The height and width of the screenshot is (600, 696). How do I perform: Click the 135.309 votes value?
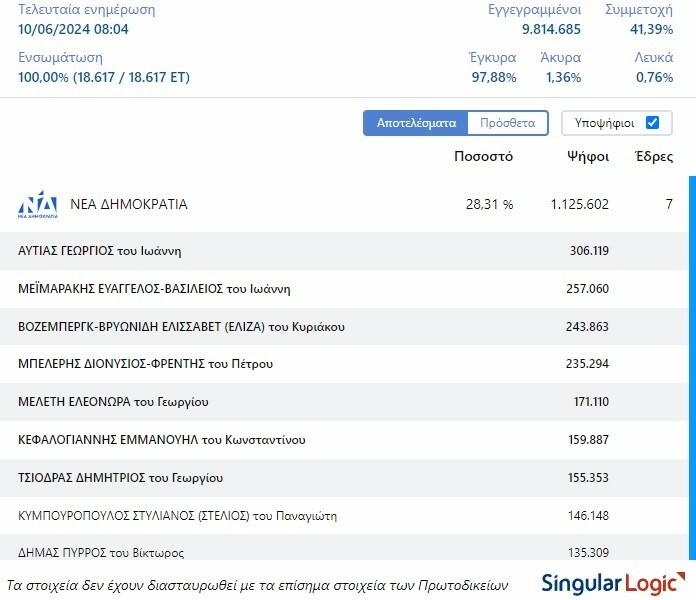[x=589, y=553]
